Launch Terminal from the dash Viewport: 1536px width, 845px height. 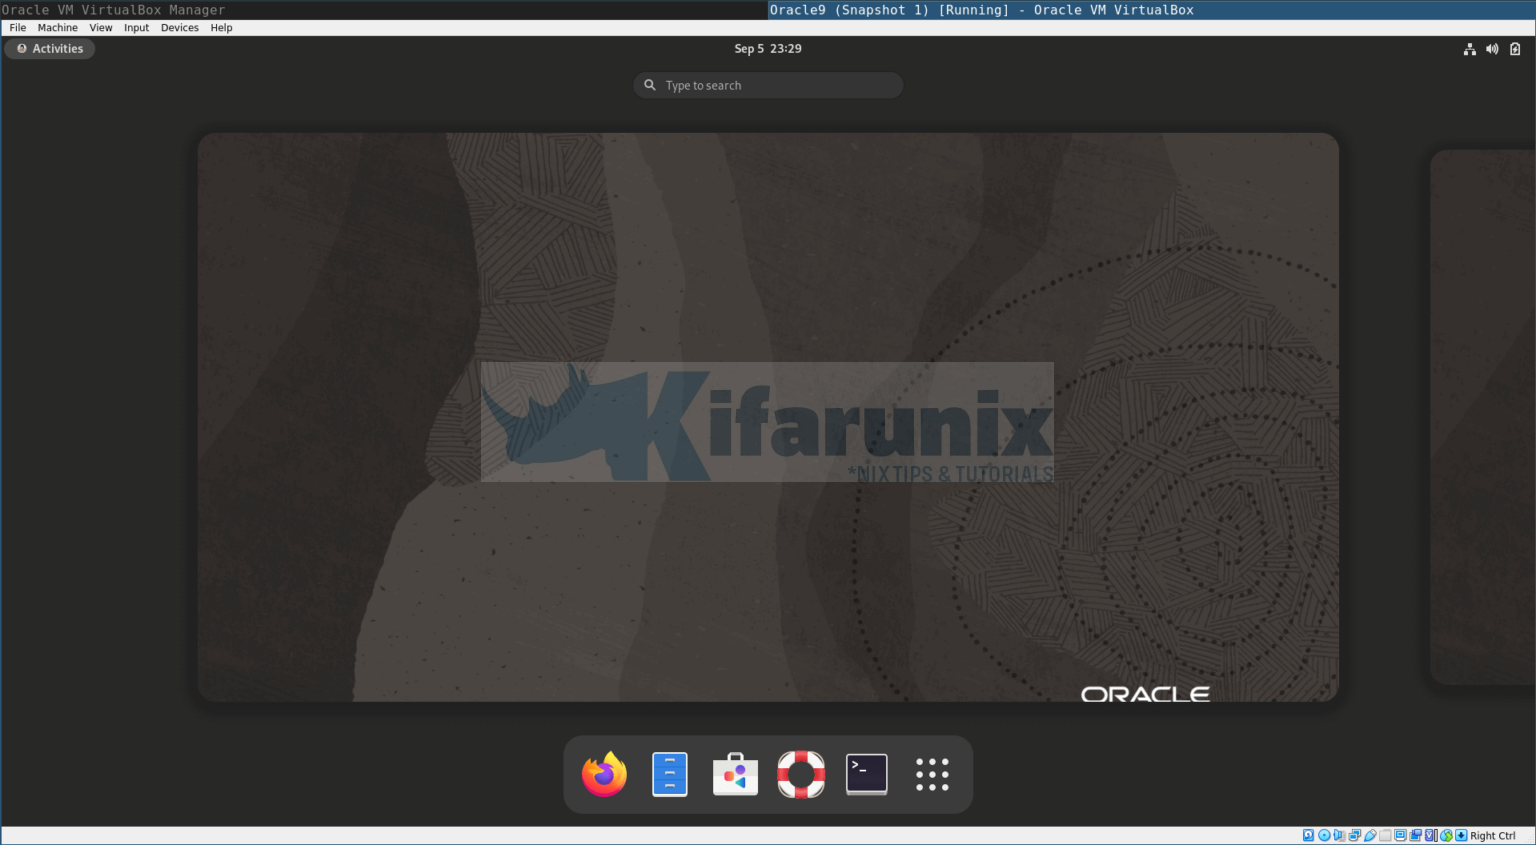(x=866, y=775)
